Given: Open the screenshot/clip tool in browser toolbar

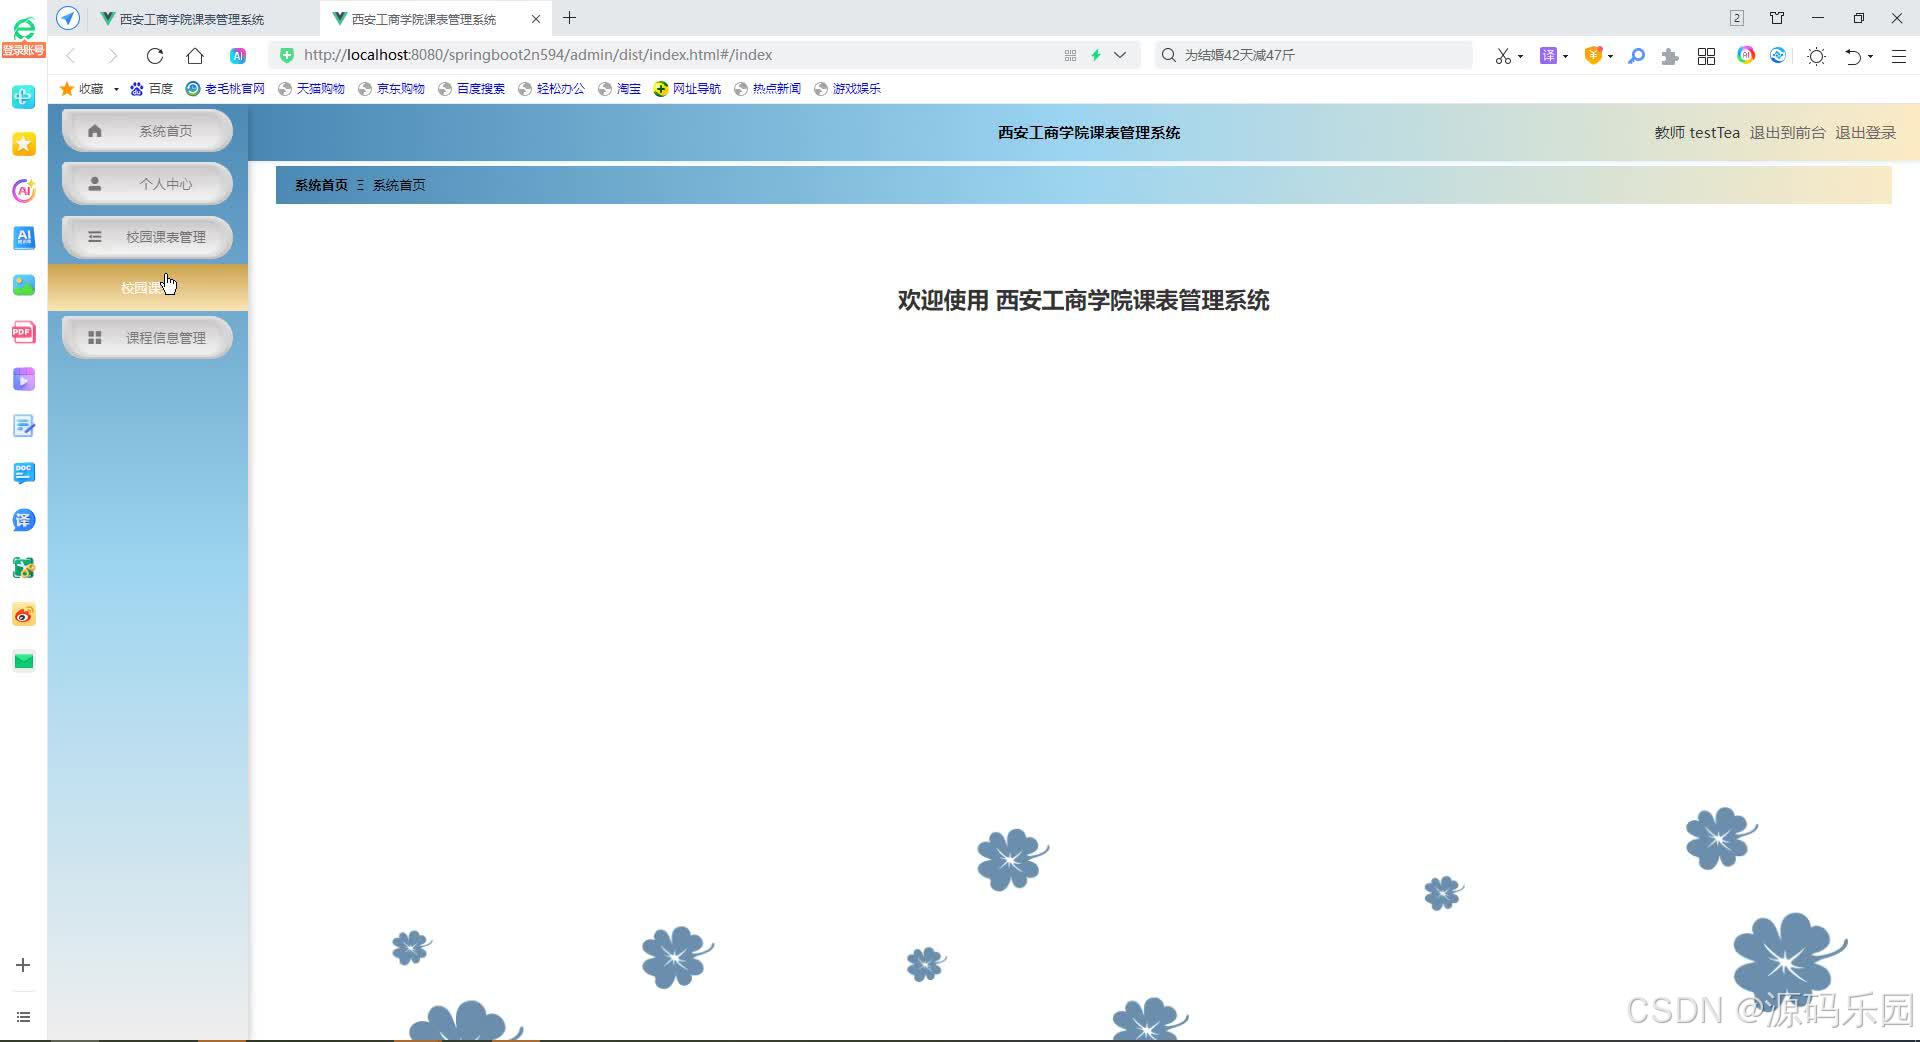Looking at the screenshot, I should pyautogui.click(x=1504, y=56).
